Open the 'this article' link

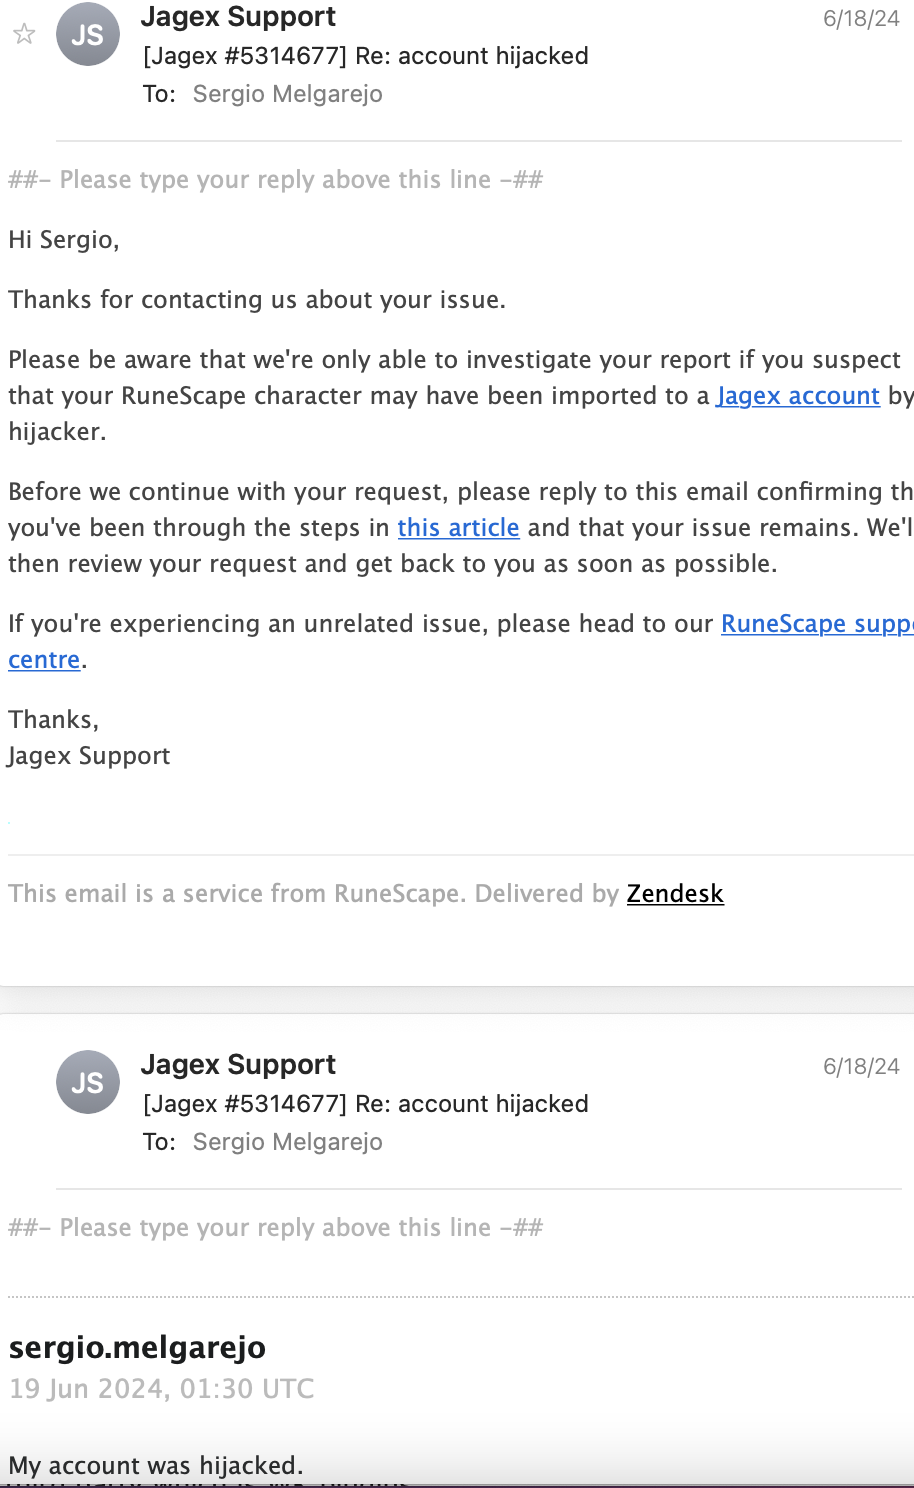pyautogui.click(x=458, y=528)
